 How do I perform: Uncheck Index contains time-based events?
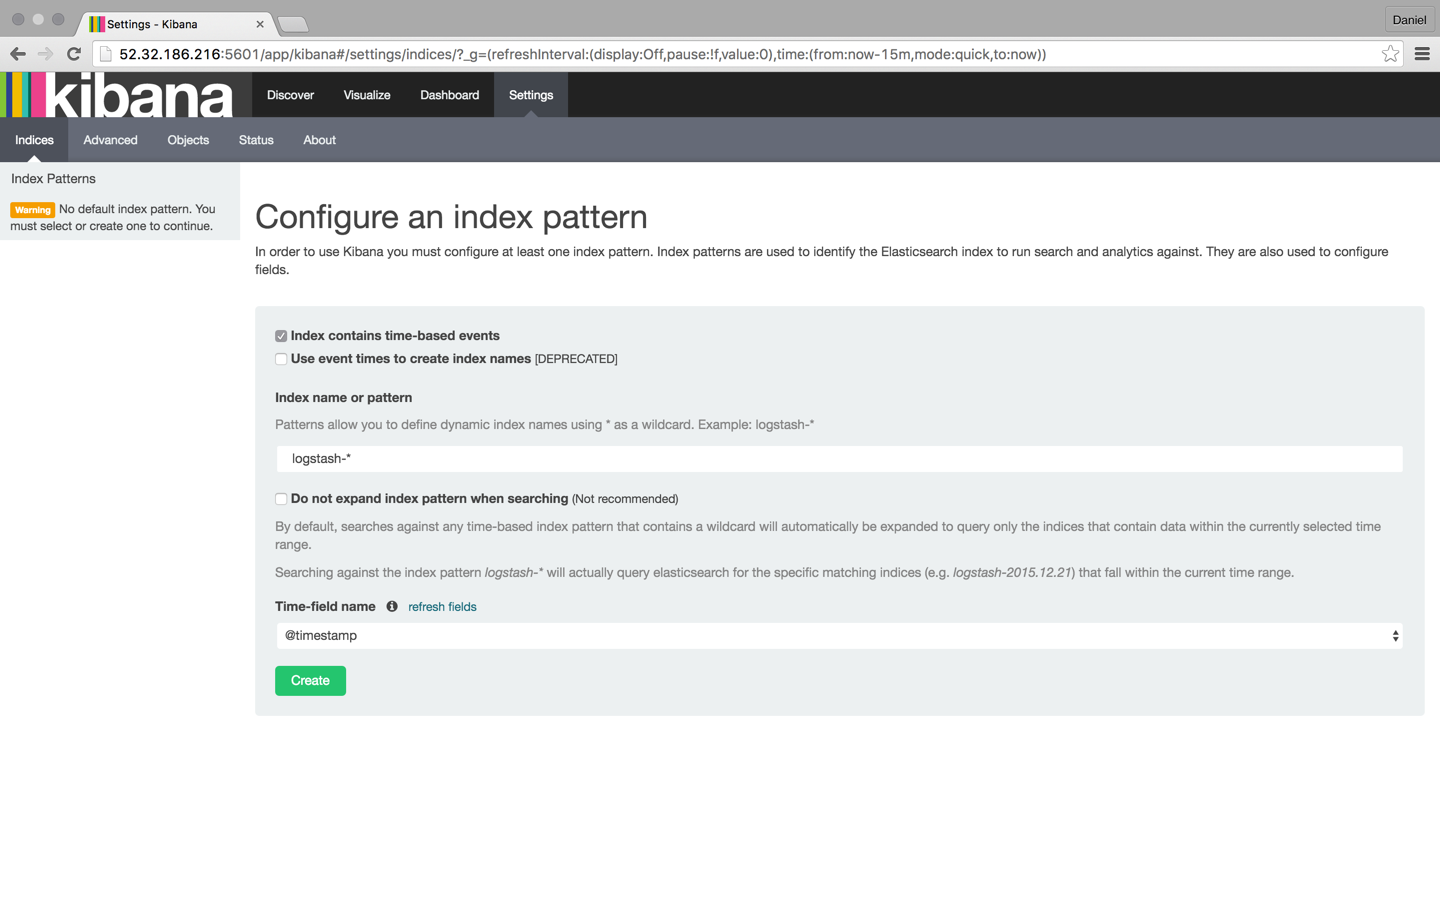coord(281,336)
